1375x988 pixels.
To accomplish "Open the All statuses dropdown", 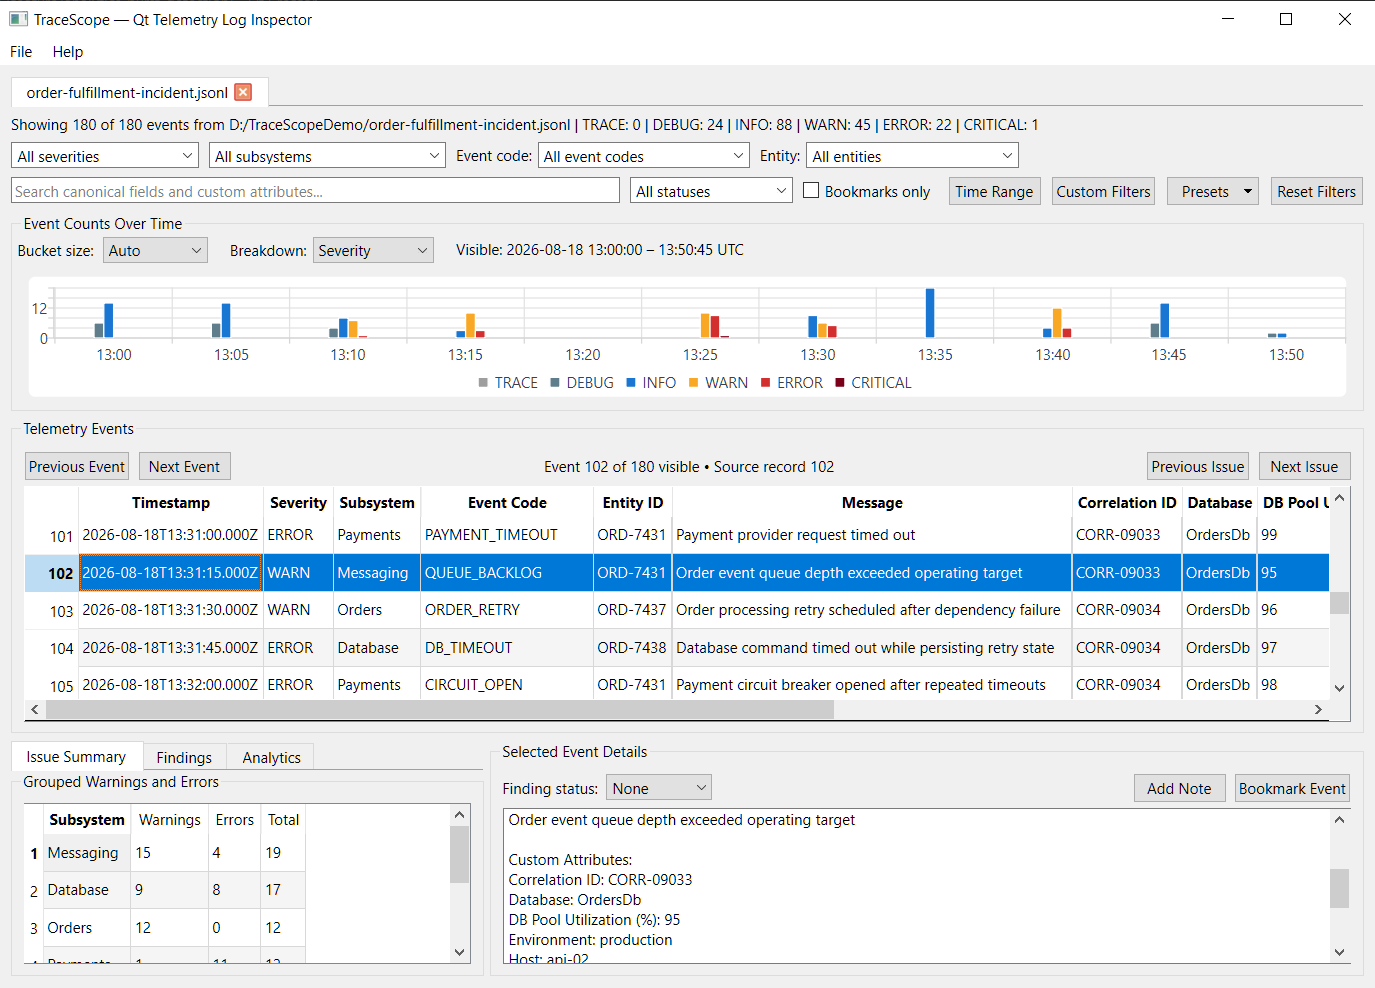I will tap(712, 191).
